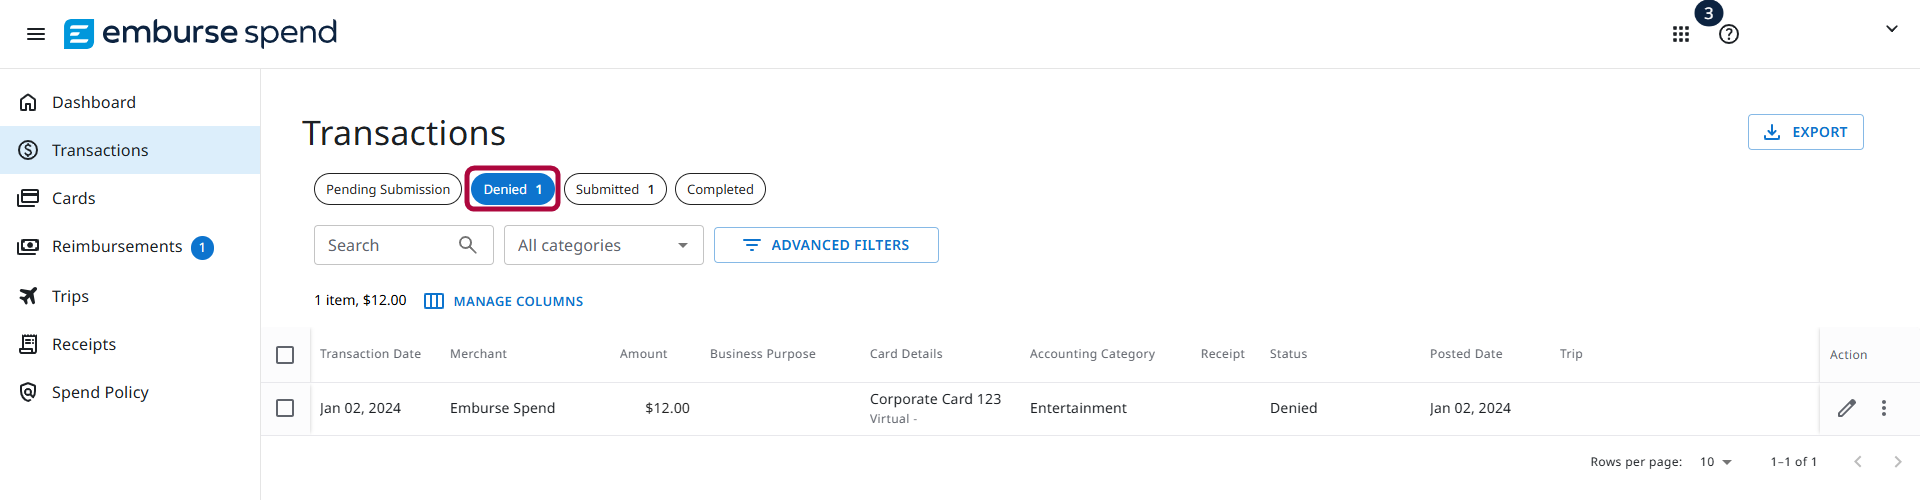Show the Completed transactions tab

tap(720, 189)
